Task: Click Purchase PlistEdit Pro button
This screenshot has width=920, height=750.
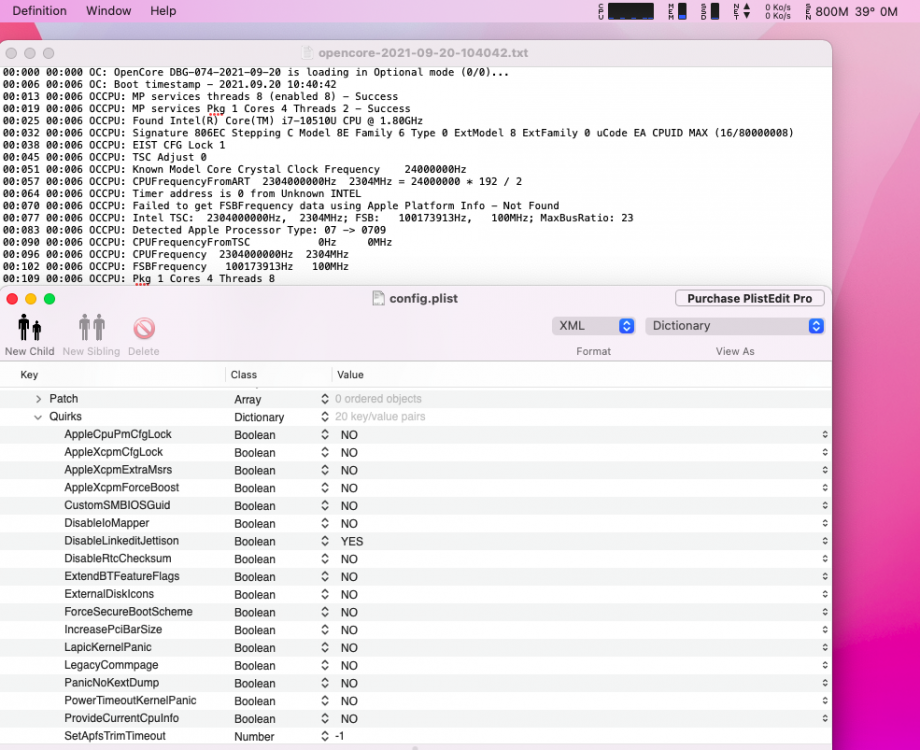Action: [749, 298]
